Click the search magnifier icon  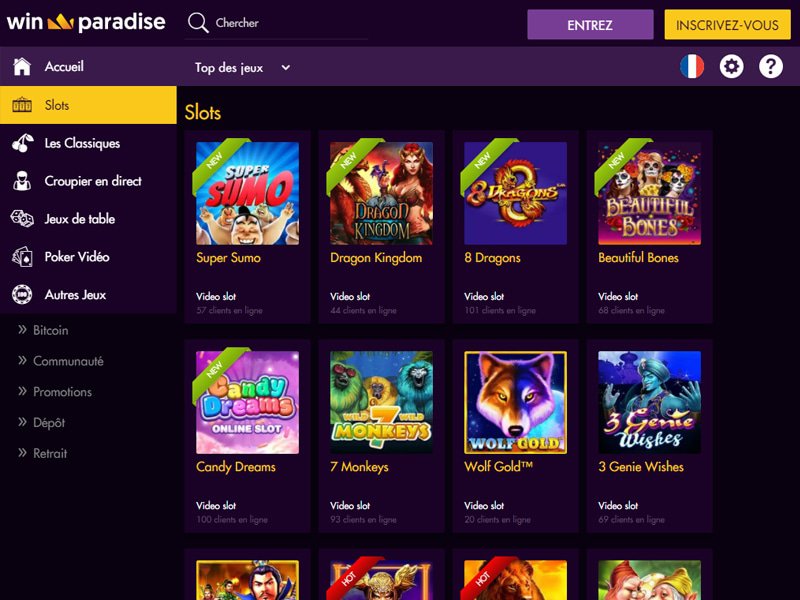click(x=197, y=23)
